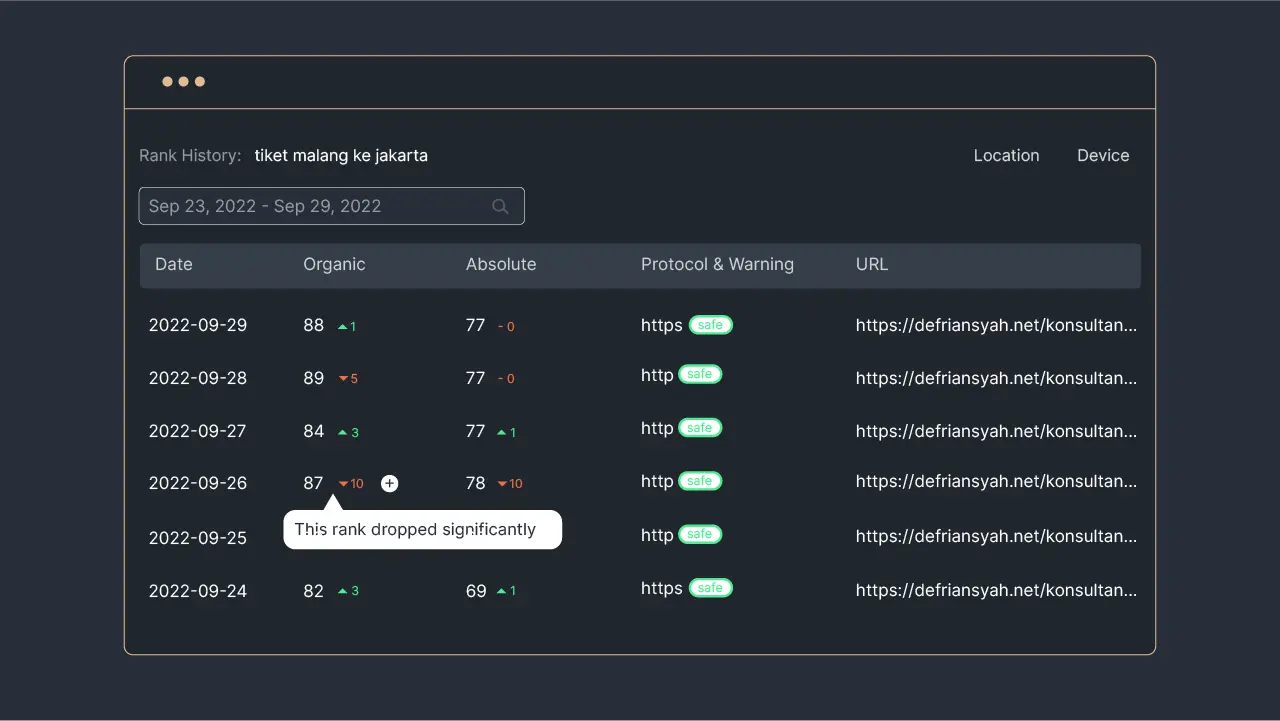The width and height of the screenshot is (1280, 721).
Task: Open the URL in the 2022-09-29 row
Action: [996, 325]
